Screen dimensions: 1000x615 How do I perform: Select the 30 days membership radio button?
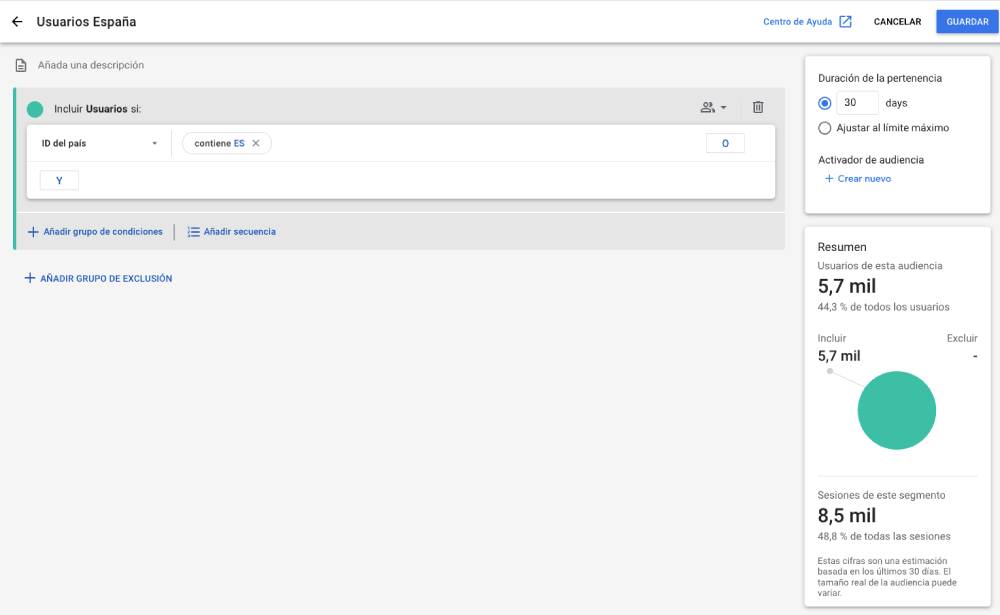point(825,103)
